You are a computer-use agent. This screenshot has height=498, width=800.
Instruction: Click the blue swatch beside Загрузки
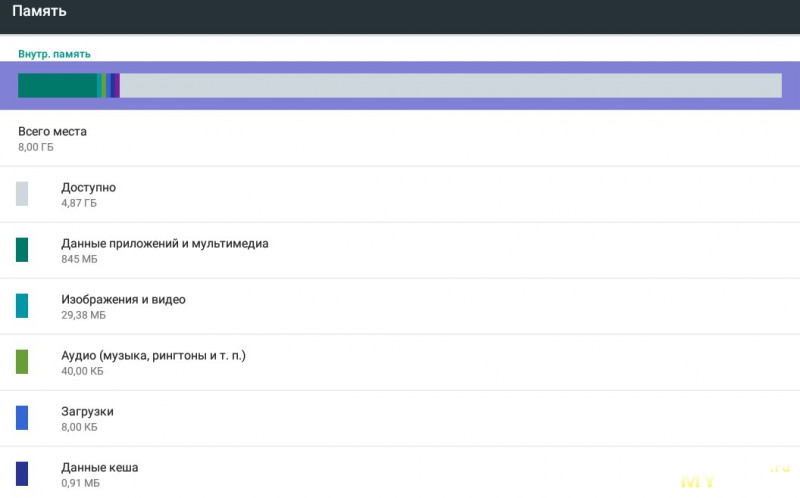22,418
